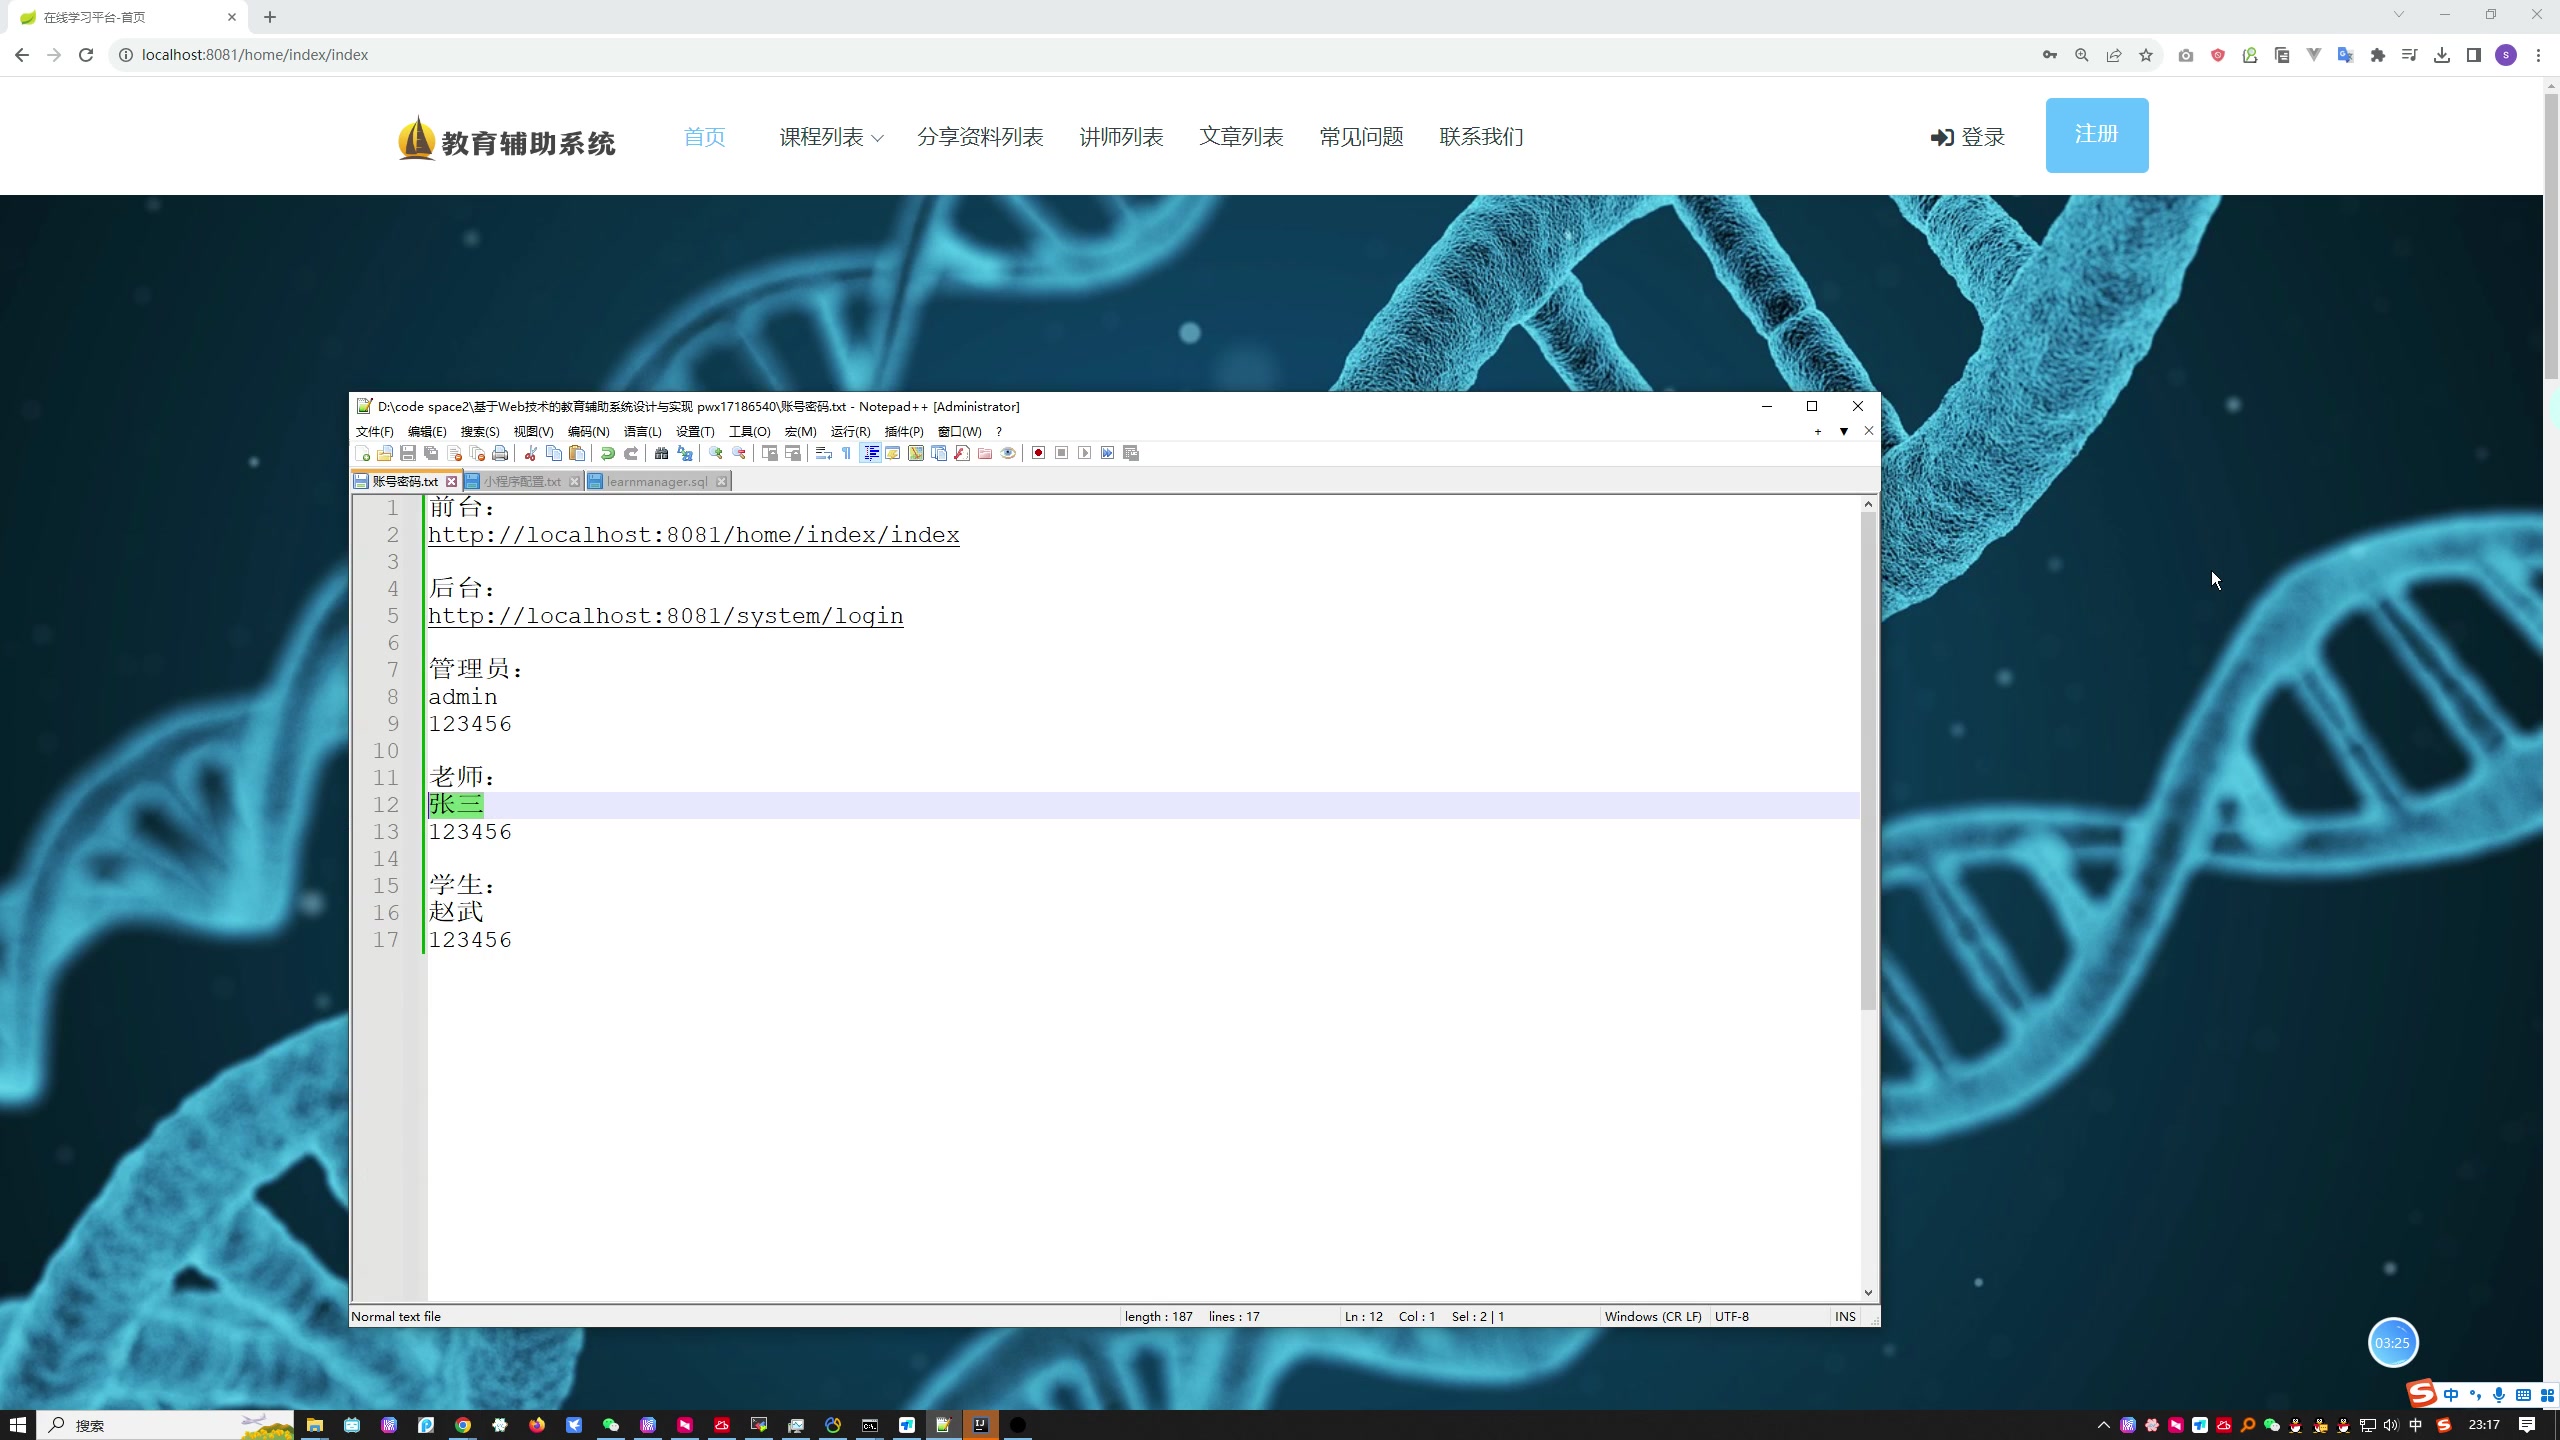Click the Cut scissors icon
The height and width of the screenshot is (1440, 2560).
(531, 454)
